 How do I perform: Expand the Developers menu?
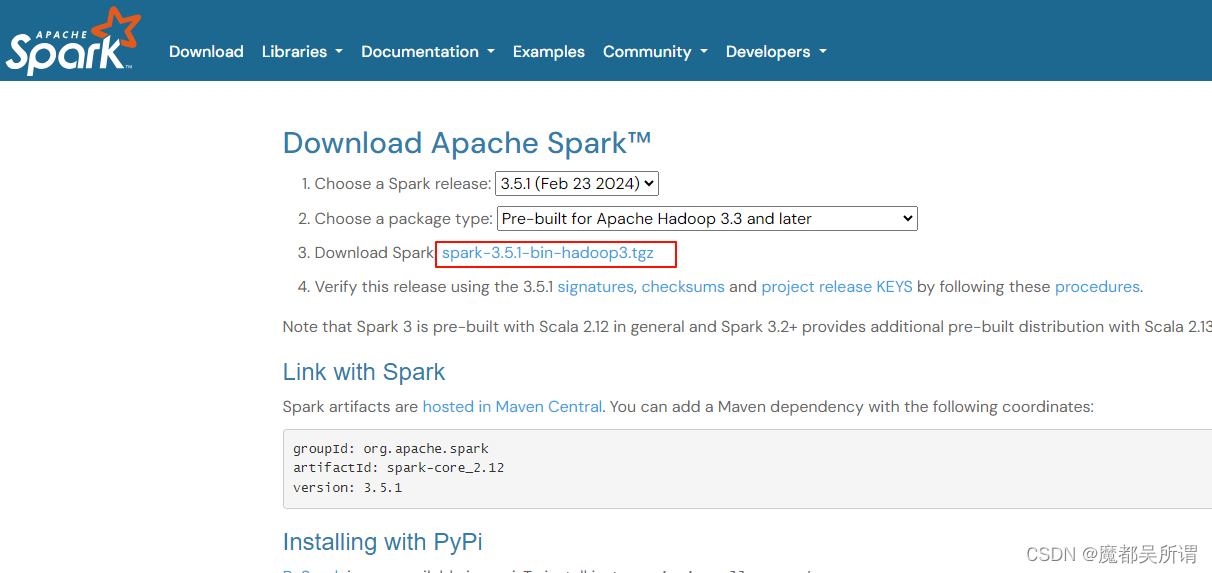coord(776,52)
